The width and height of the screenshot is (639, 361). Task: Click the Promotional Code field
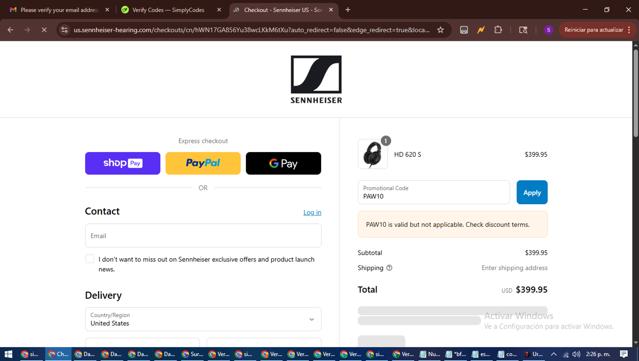[434, 192]
